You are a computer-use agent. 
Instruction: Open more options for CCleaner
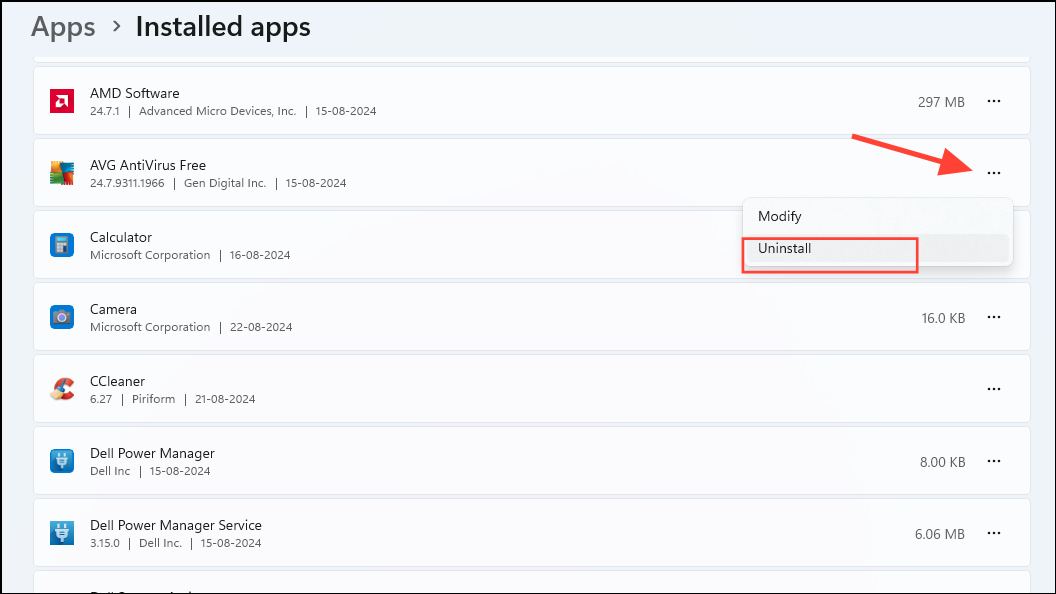[993, 389]
